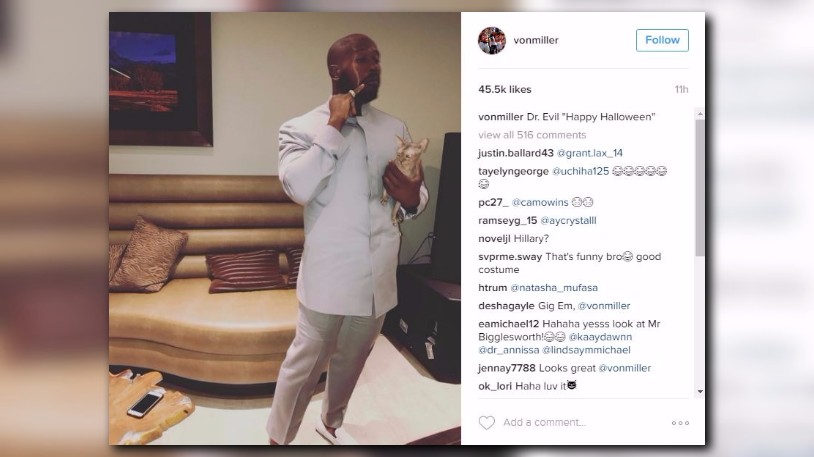This screenshot has width=814, height=457.
Task: Click the heart like icon
Action: (x=486, y=423)
